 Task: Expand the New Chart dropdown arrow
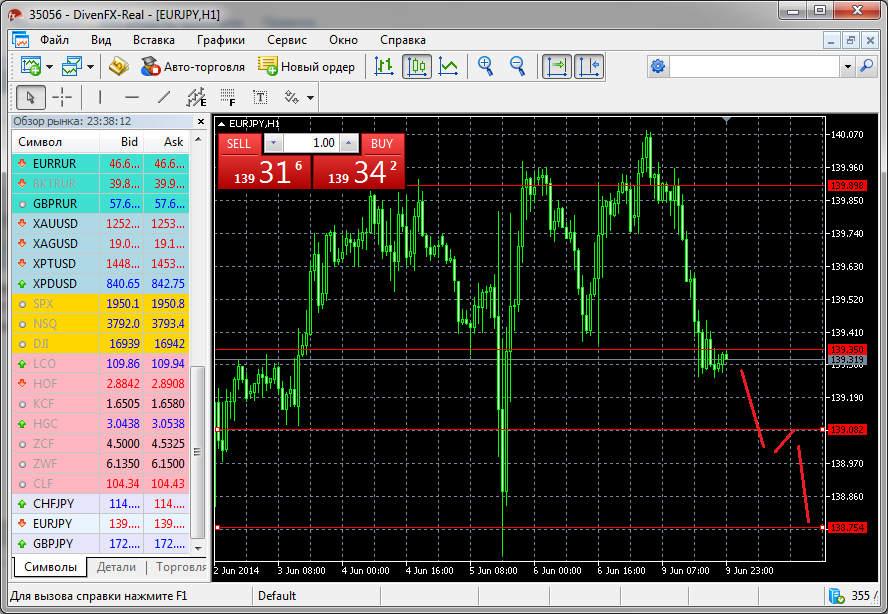point(49,67)
